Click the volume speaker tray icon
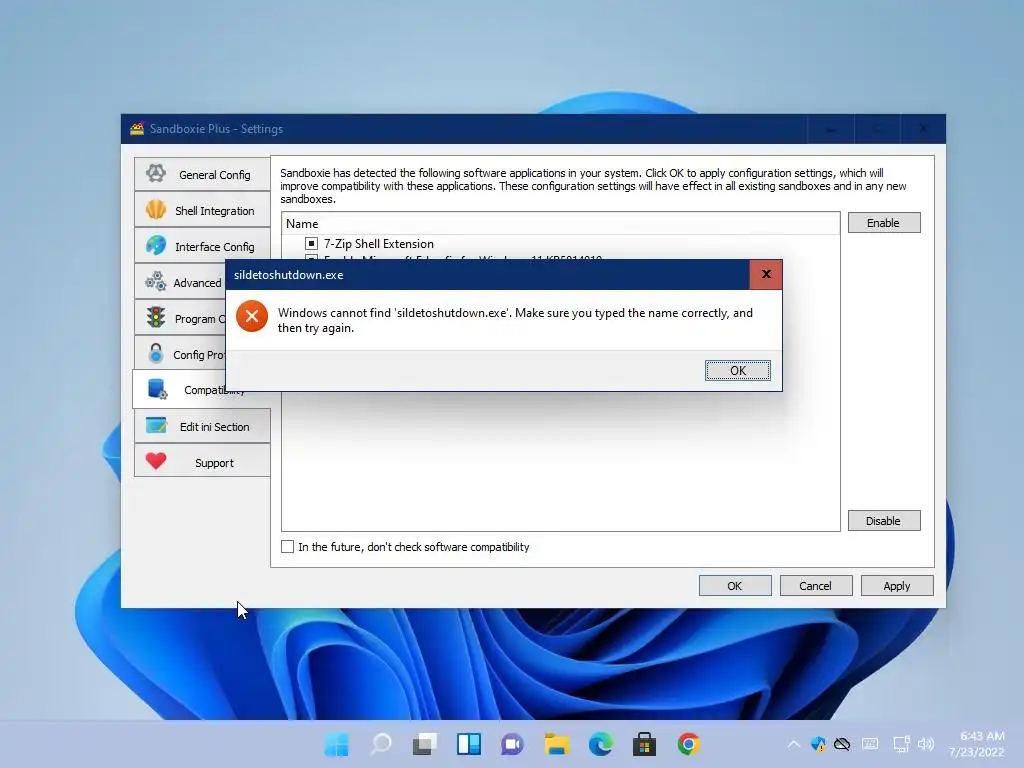The width and height of the screenshot is (1024, 768). pos(925,744)
